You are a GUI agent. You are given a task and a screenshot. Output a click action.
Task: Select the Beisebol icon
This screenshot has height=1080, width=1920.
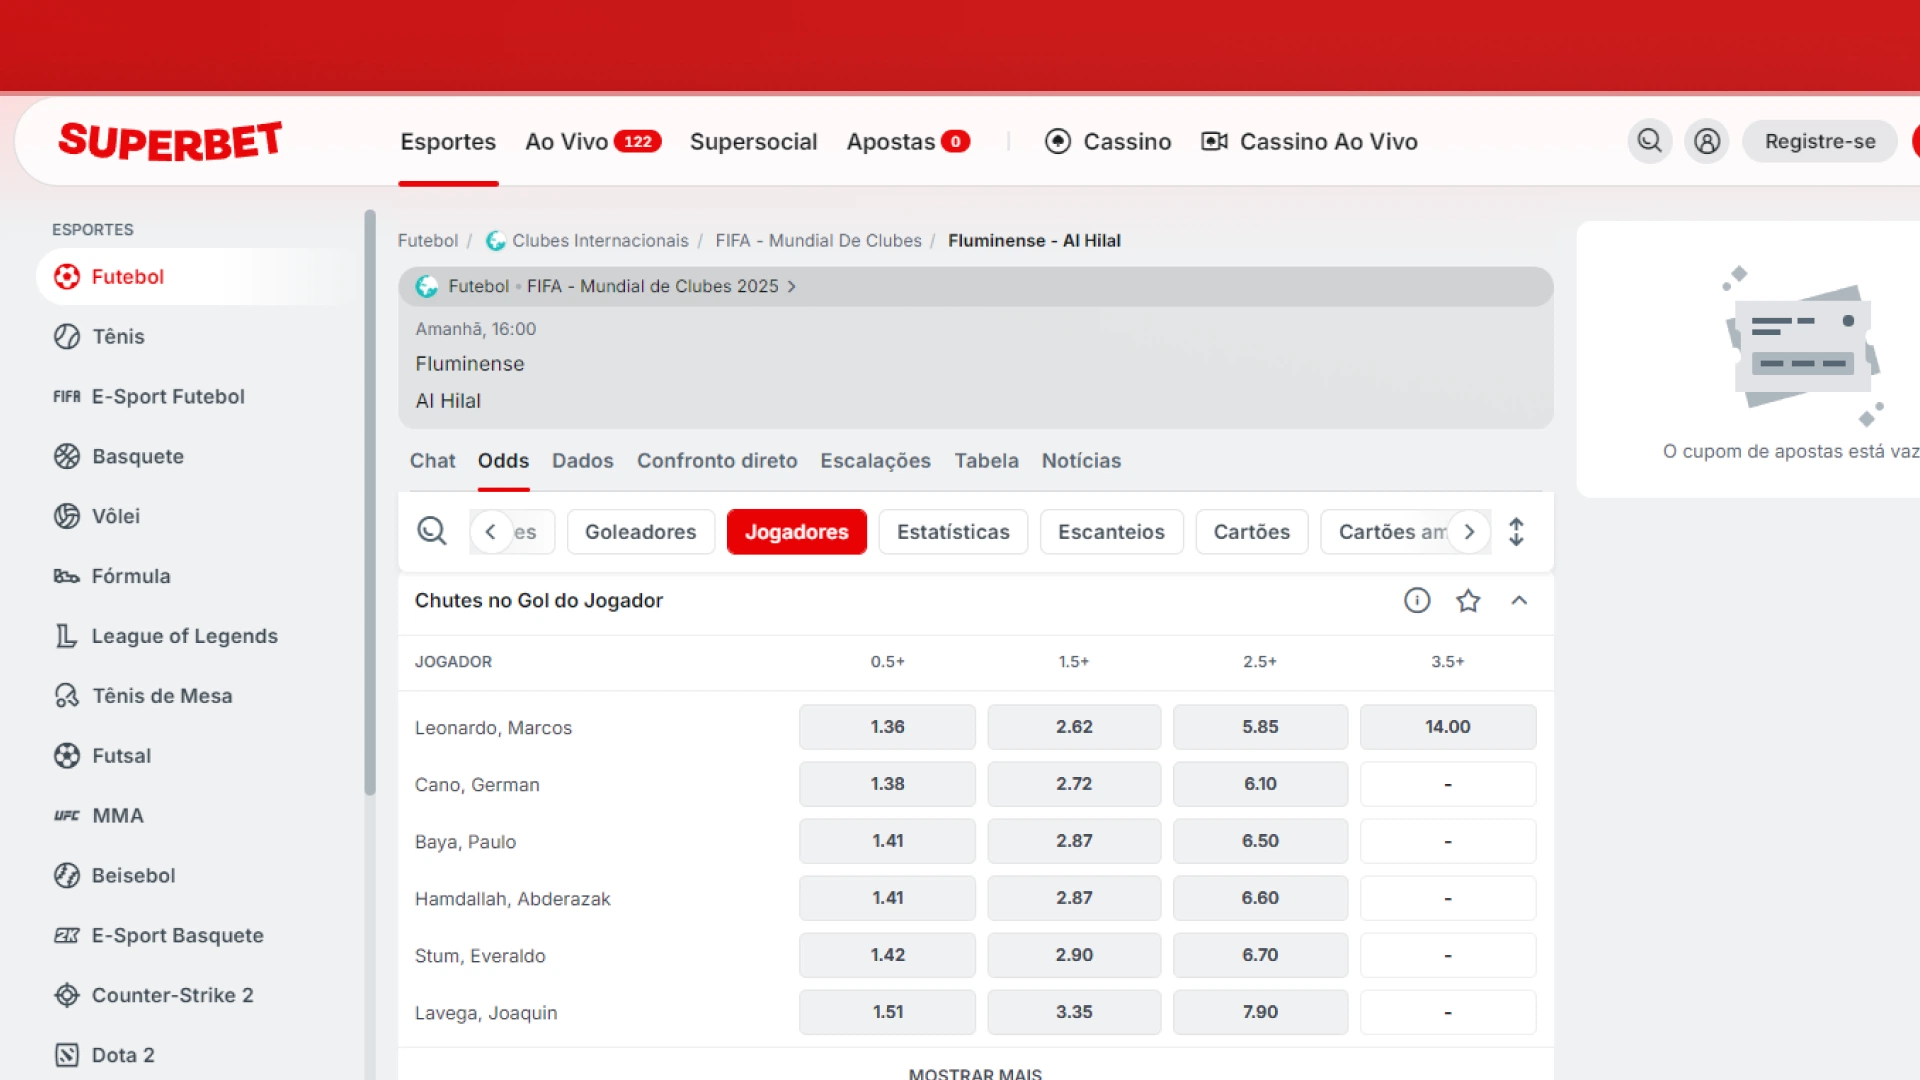pyautogui.click(x=67, y=875)
